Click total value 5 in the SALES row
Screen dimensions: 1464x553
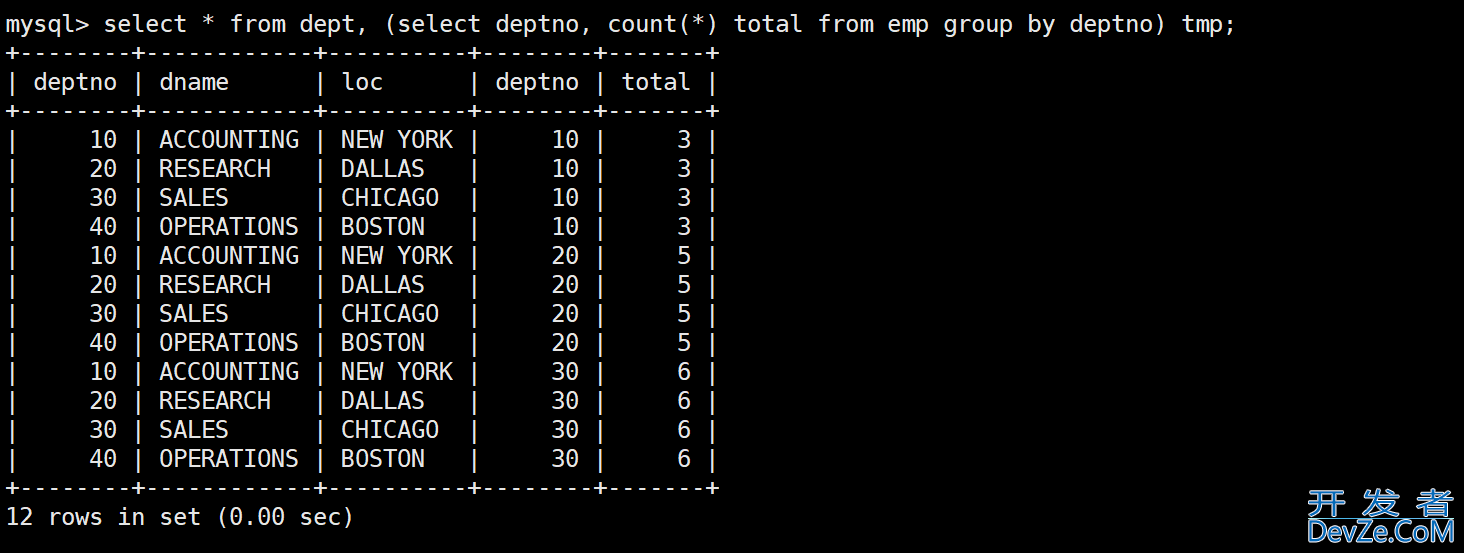[684, 313]
